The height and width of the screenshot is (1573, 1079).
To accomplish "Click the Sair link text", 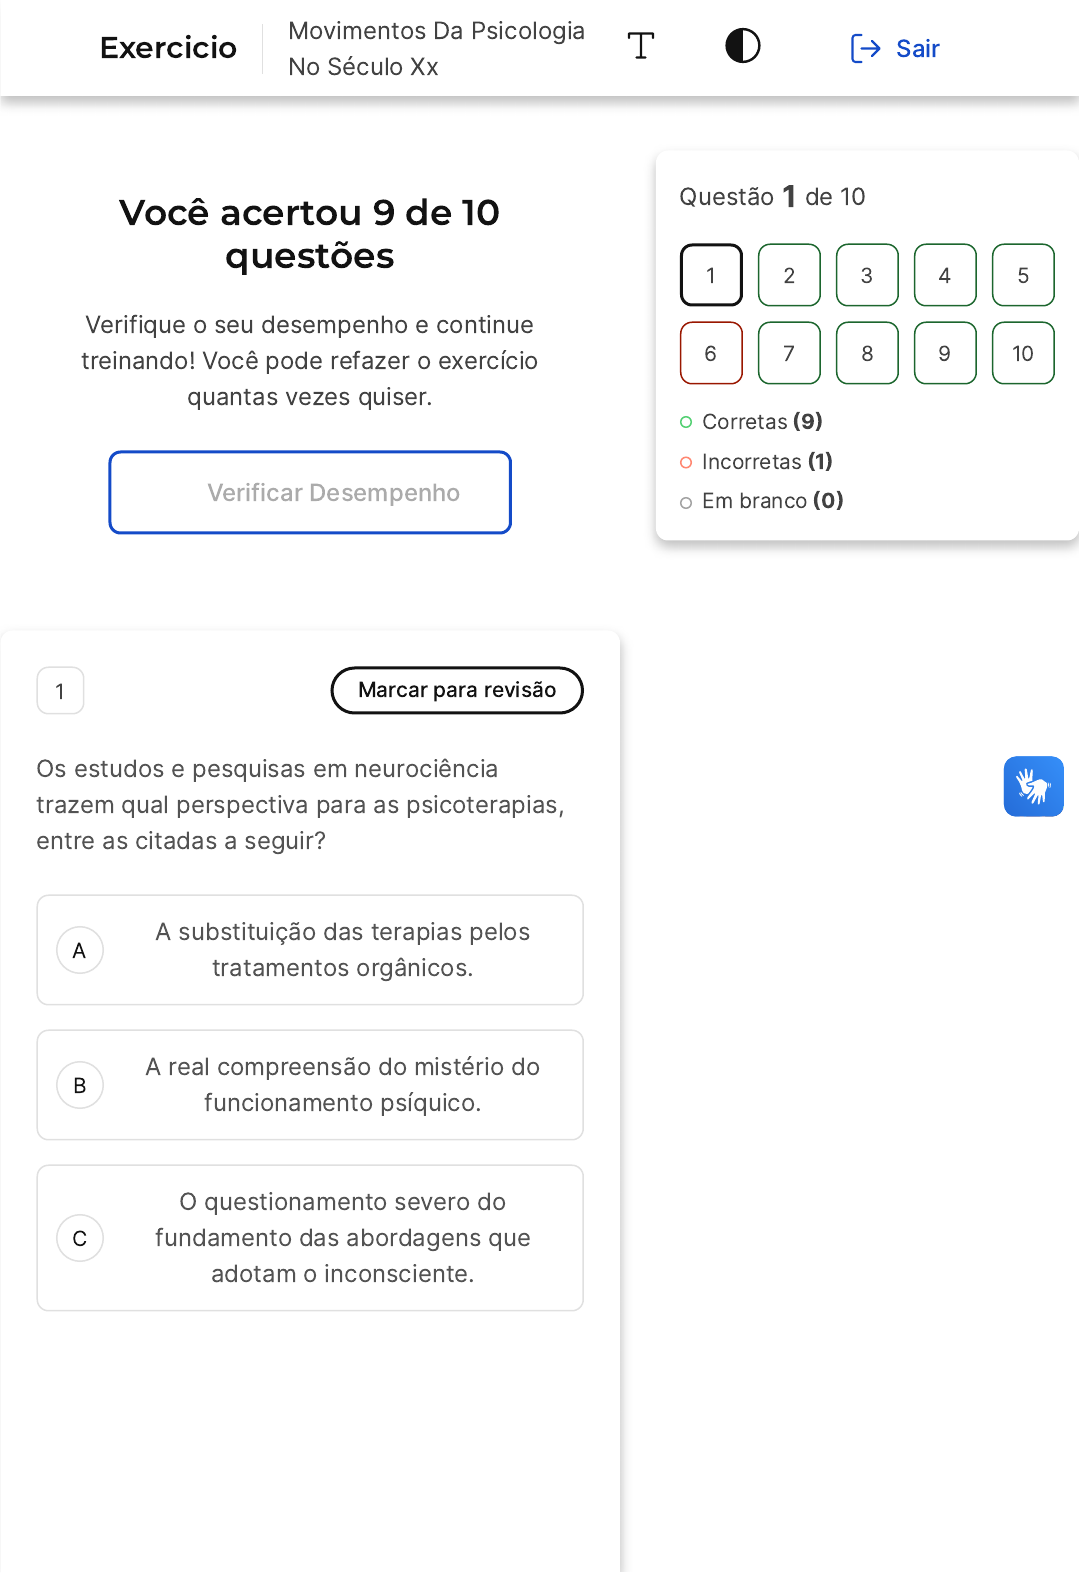I will coord(917,48).
